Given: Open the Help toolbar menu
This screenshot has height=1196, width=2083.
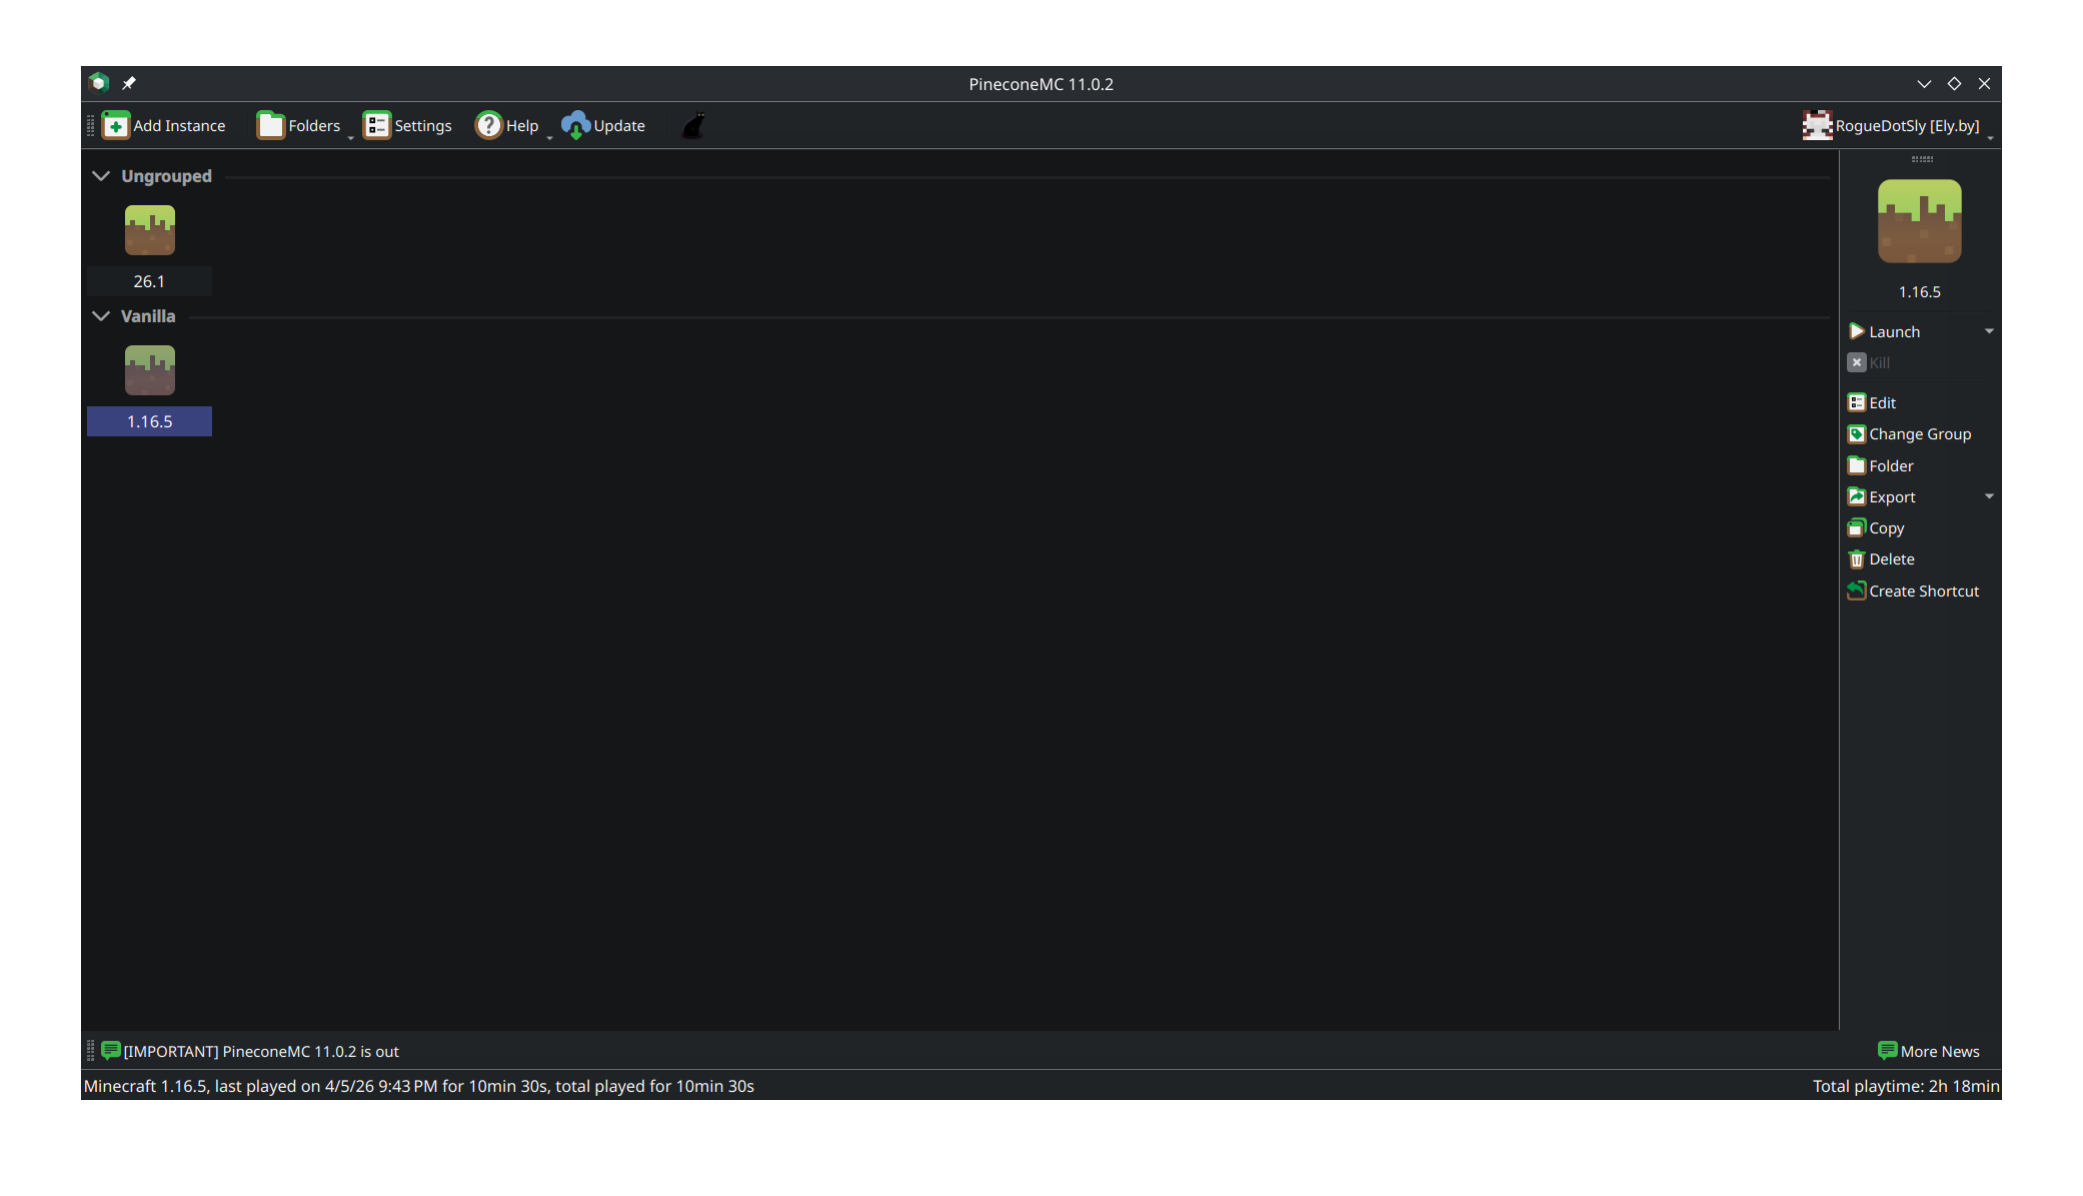Looking at the screenshot, I should coord(508,126).
